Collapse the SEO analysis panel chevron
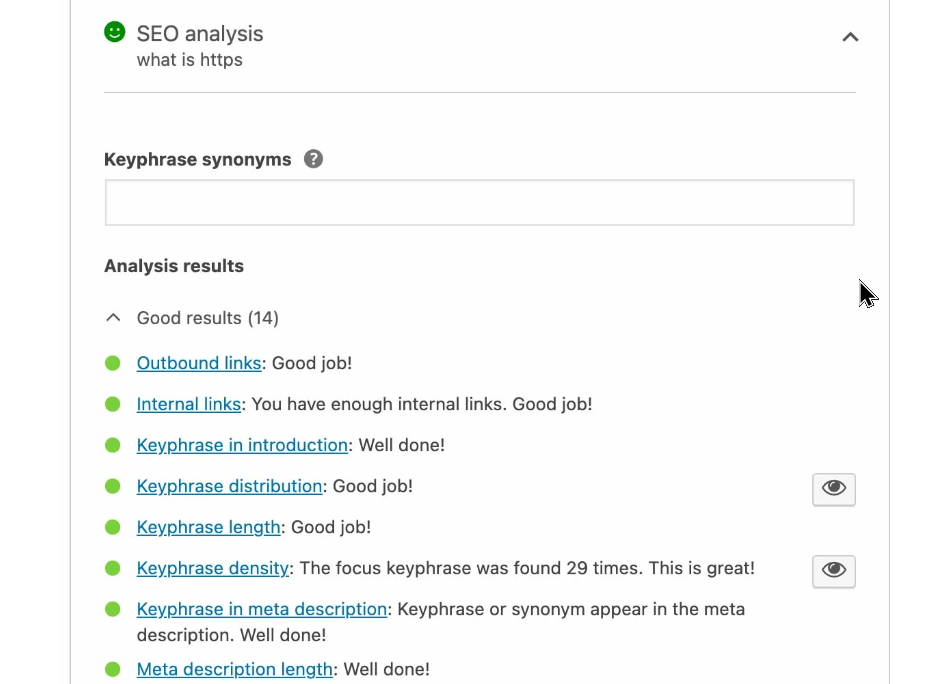Image resolution: width=950 pixels, height=684 pixels. [x=850, y=37]
